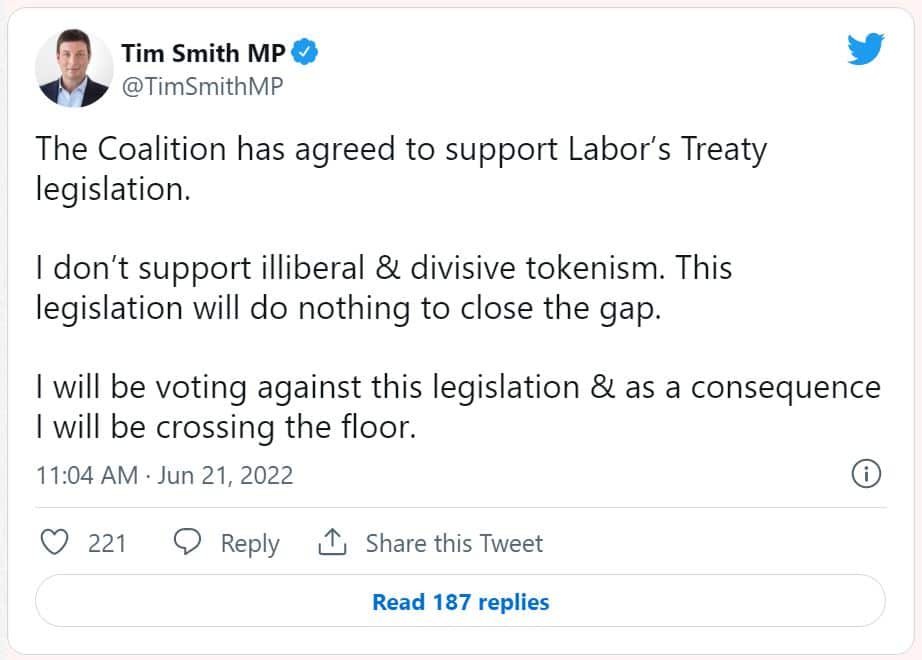Click inside the Read 187 replies bar
This screenshot has width=922, height=660.
tap(460, 602)
